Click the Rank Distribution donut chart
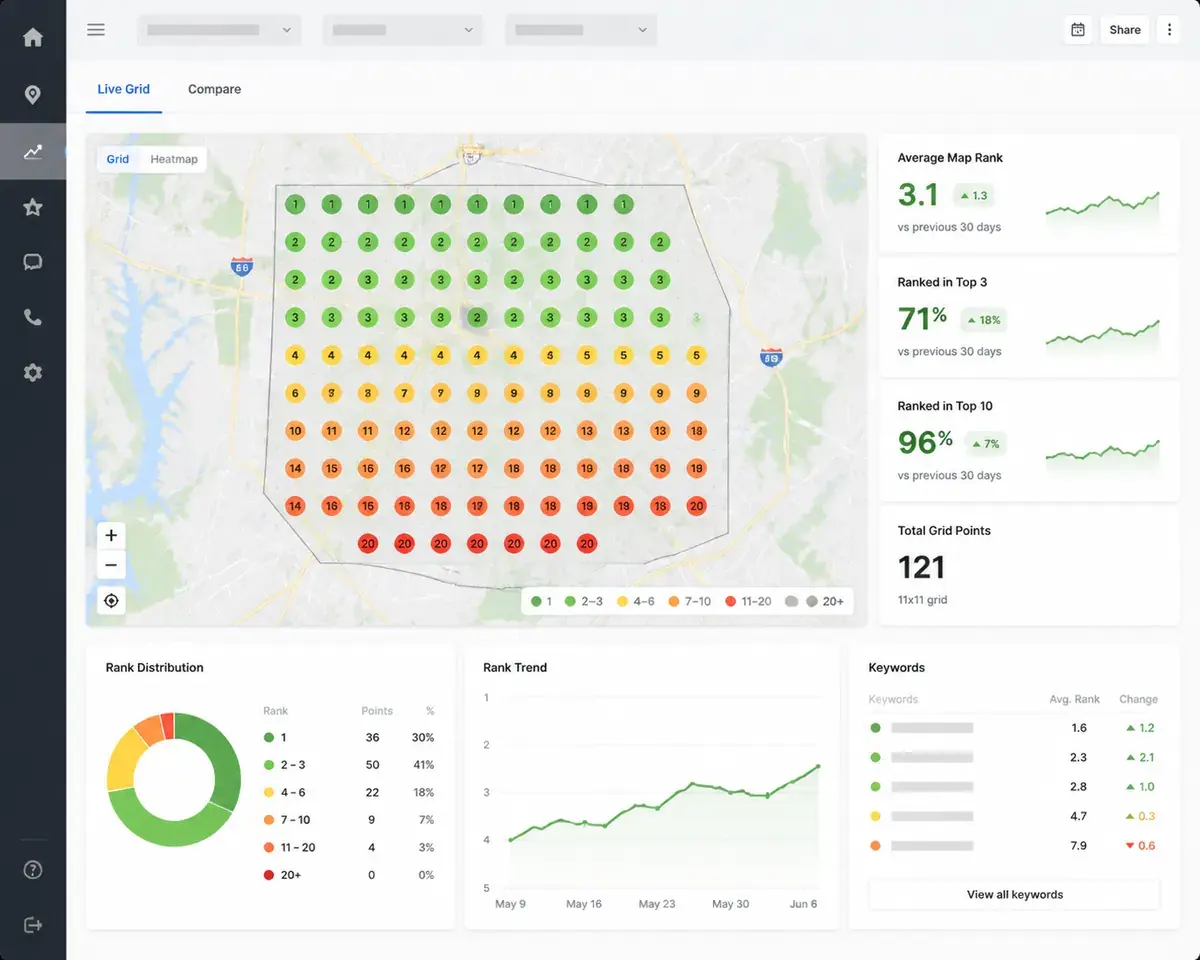The image size is (1200, 960). 174,779
